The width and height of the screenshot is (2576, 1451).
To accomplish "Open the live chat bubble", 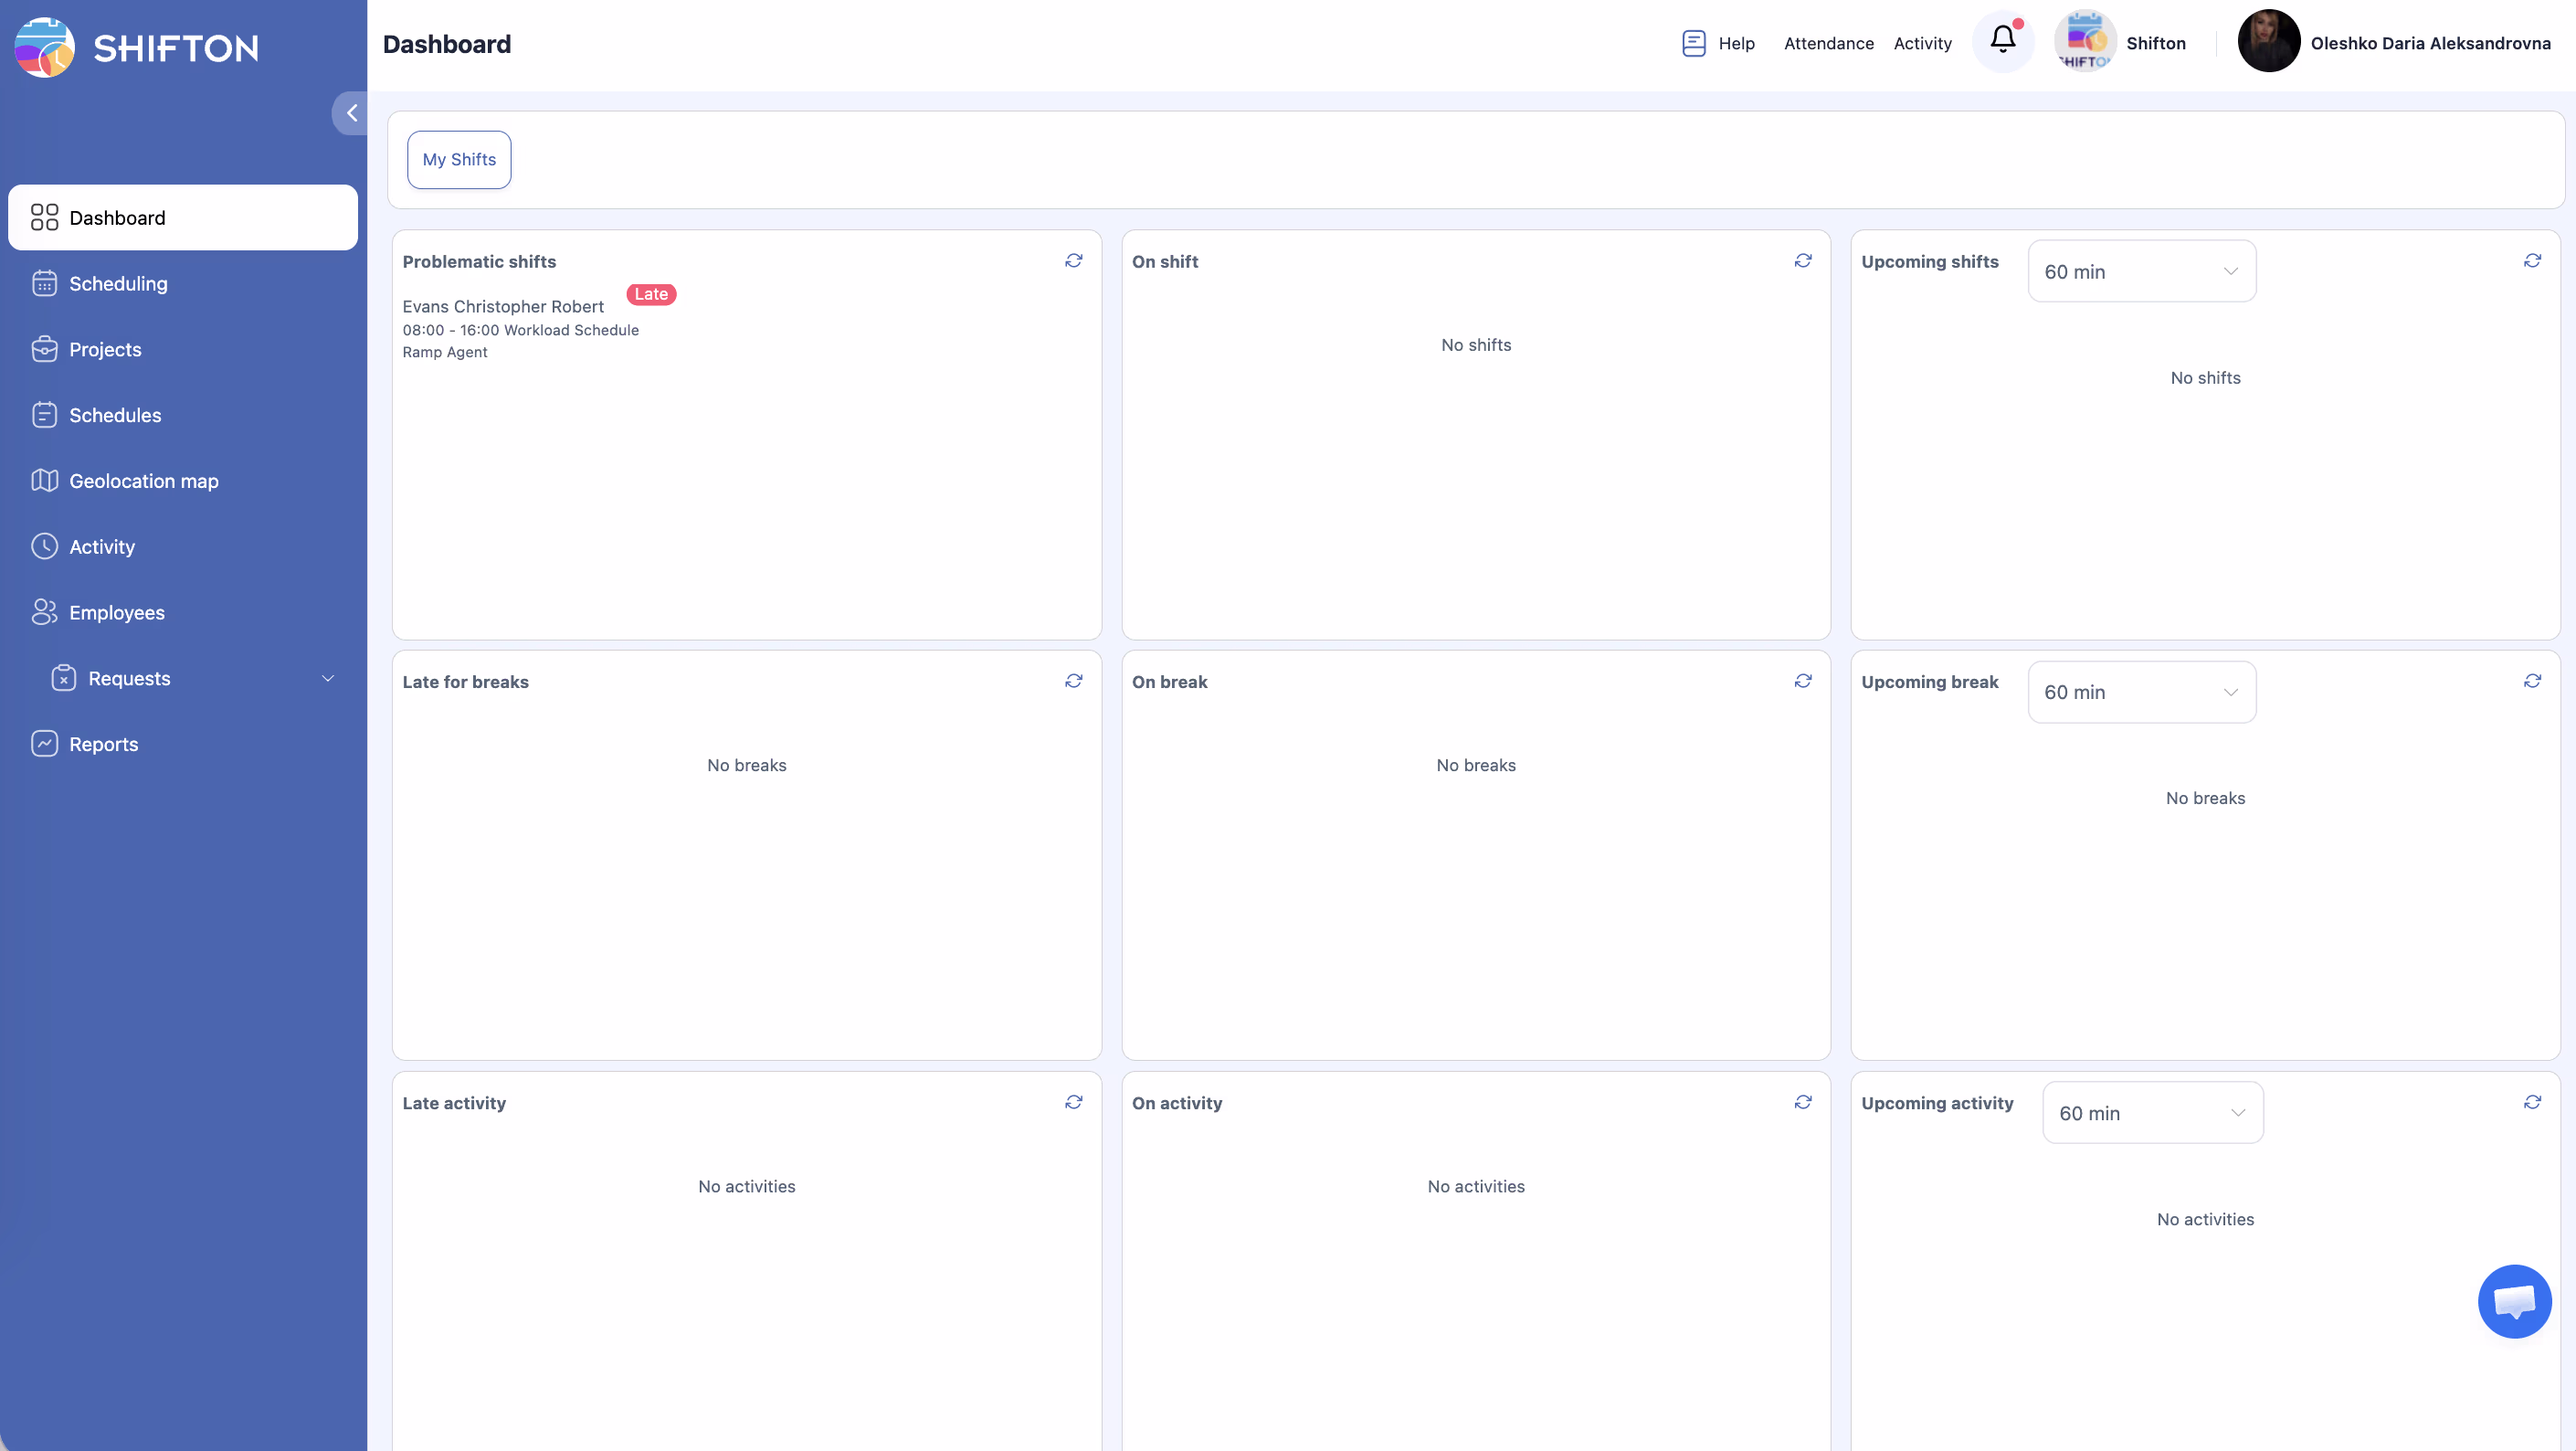I will (x=2514, y=1301).
